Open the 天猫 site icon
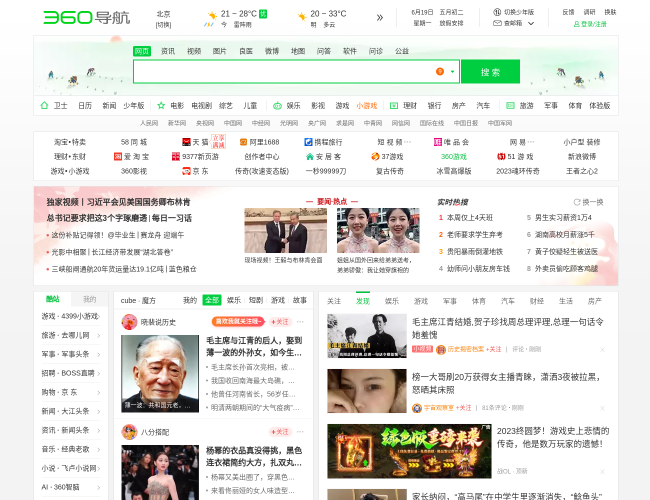The height and width of the screenshot is (500, 650). coord(187,142)
